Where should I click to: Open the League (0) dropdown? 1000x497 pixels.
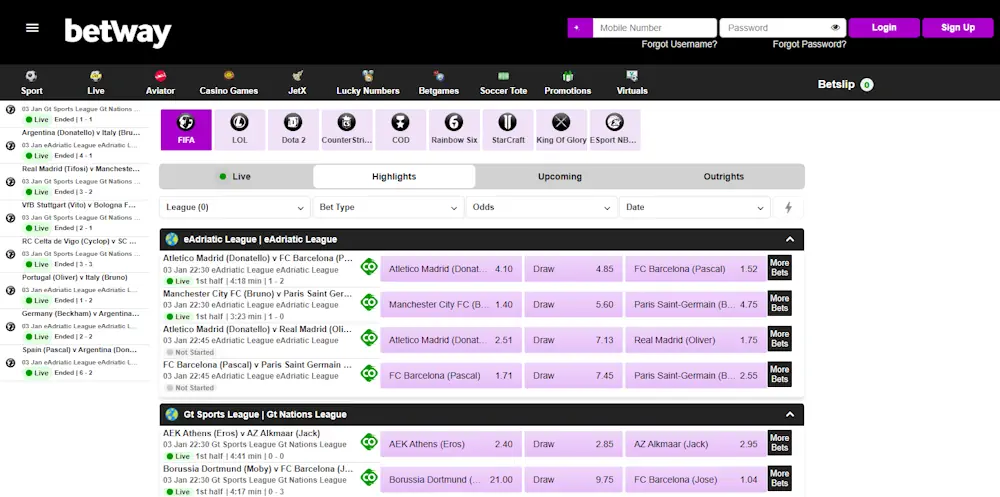pyautogui.click(x=235, y=207)
